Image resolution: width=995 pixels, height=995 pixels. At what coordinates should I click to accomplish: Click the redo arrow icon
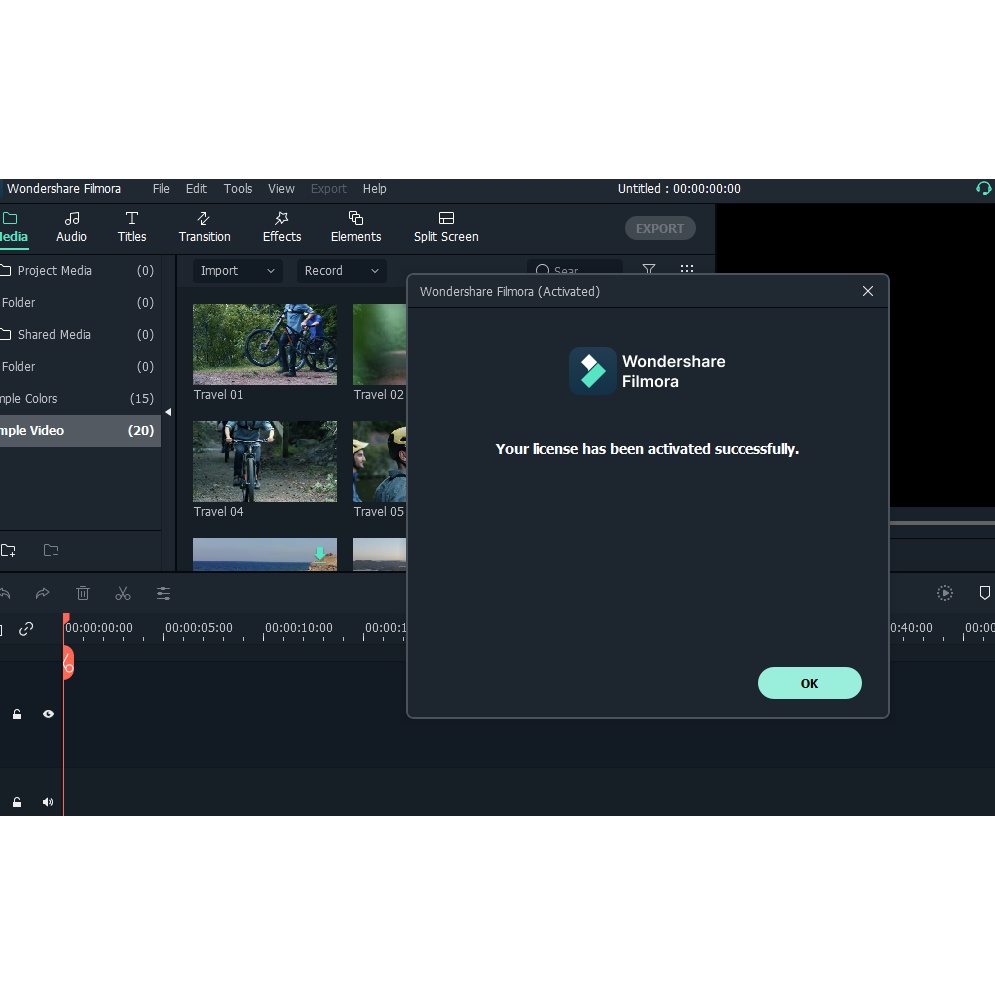click(42, 593)
